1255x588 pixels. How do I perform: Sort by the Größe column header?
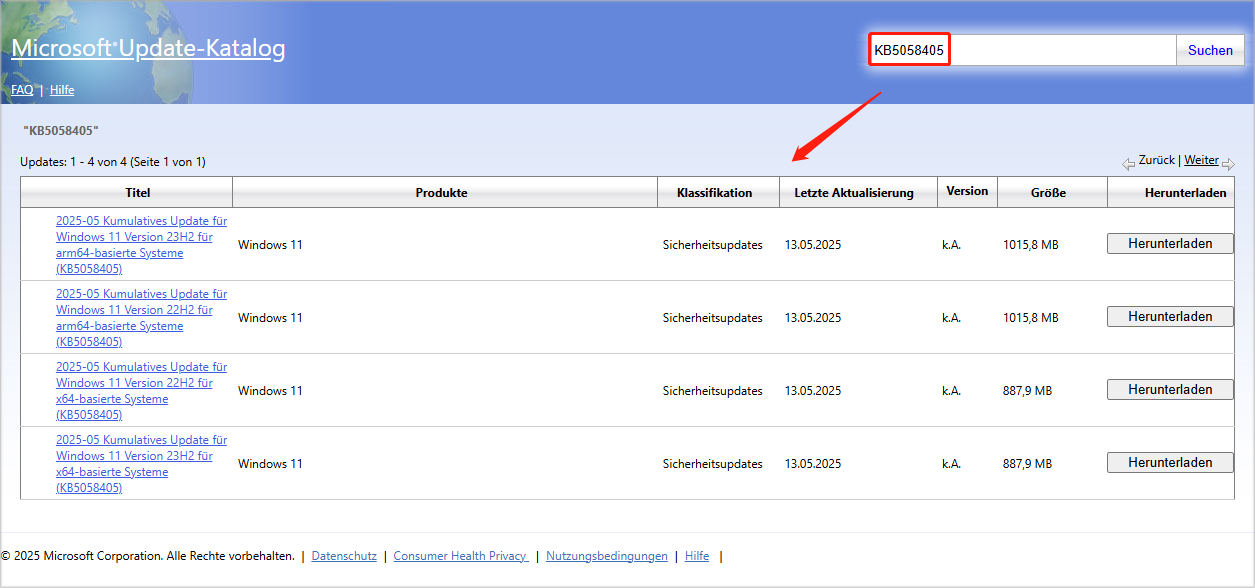tap(1048, 193)
